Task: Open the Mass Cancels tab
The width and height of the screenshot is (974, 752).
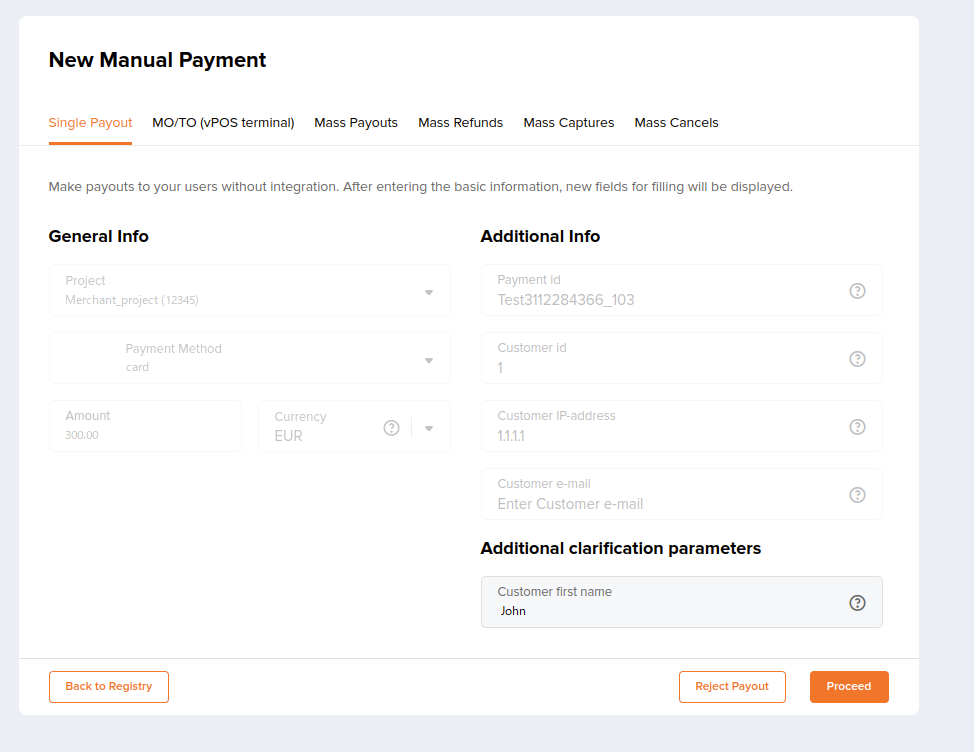Action: click(676, 123)
